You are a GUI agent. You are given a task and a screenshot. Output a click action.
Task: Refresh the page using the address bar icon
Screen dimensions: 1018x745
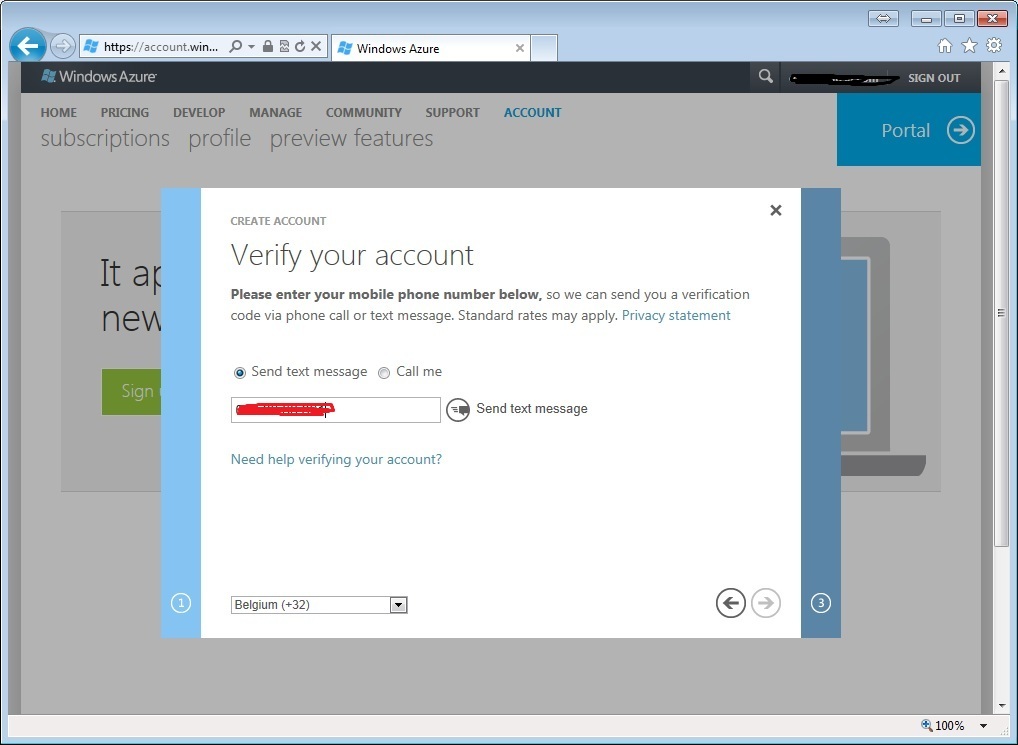click(300, 47)
